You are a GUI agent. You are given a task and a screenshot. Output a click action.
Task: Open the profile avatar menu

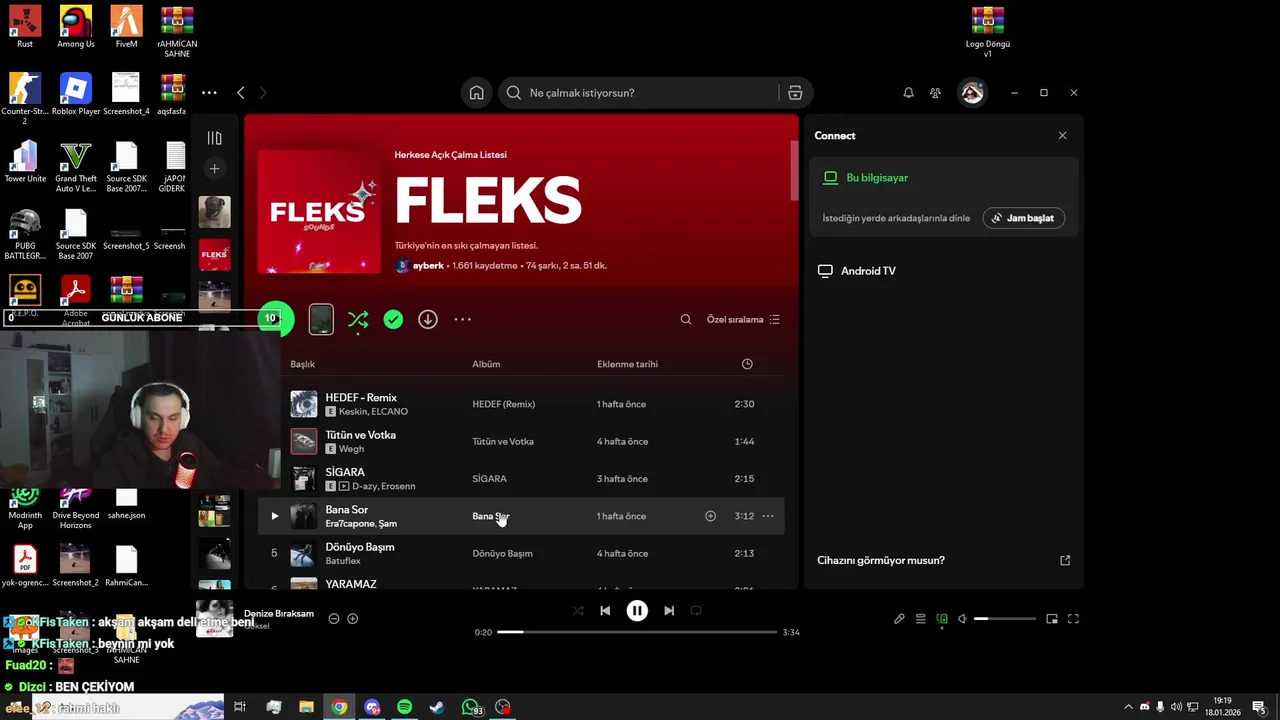972,93
